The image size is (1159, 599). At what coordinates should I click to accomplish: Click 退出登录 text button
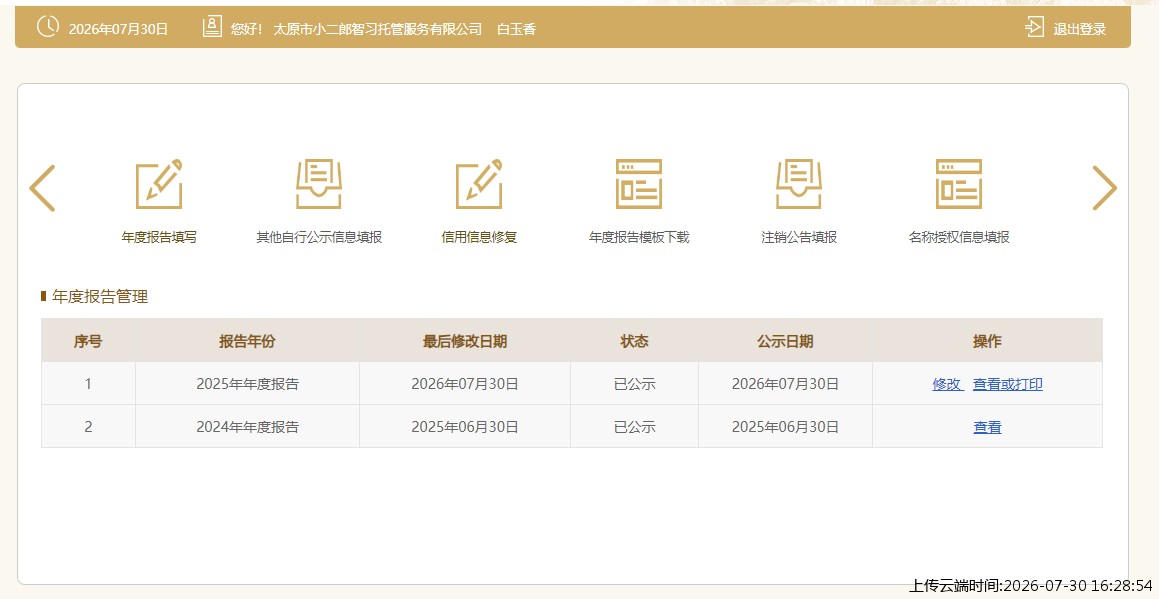tap(1079, 30)
